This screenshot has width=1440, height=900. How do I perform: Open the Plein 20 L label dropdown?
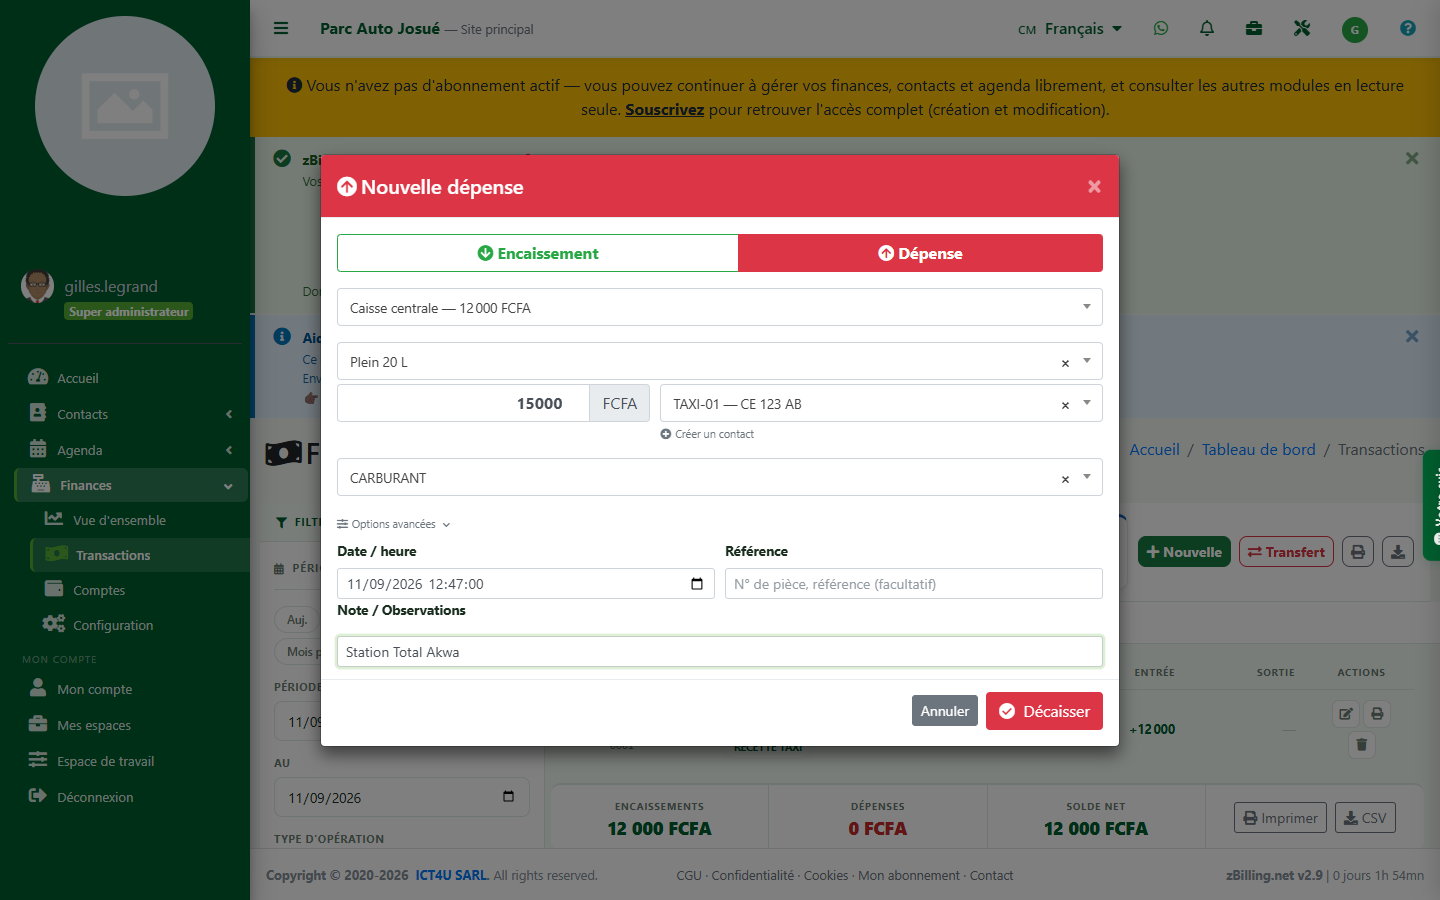[x=720, y=361]
